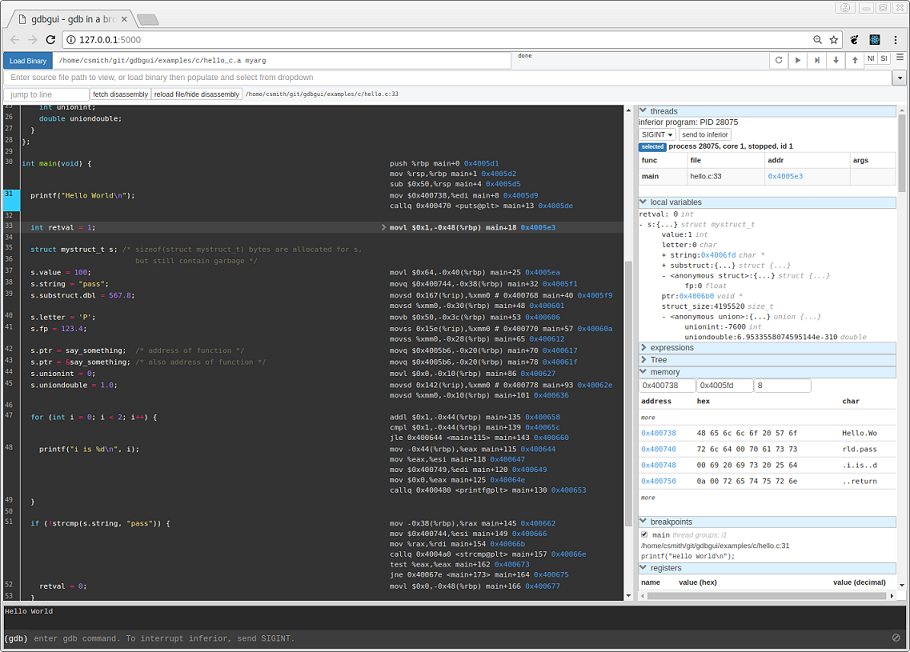The image size is (910, 652).
Task: Step over to next line icon
Action: [x=817, y=60]
